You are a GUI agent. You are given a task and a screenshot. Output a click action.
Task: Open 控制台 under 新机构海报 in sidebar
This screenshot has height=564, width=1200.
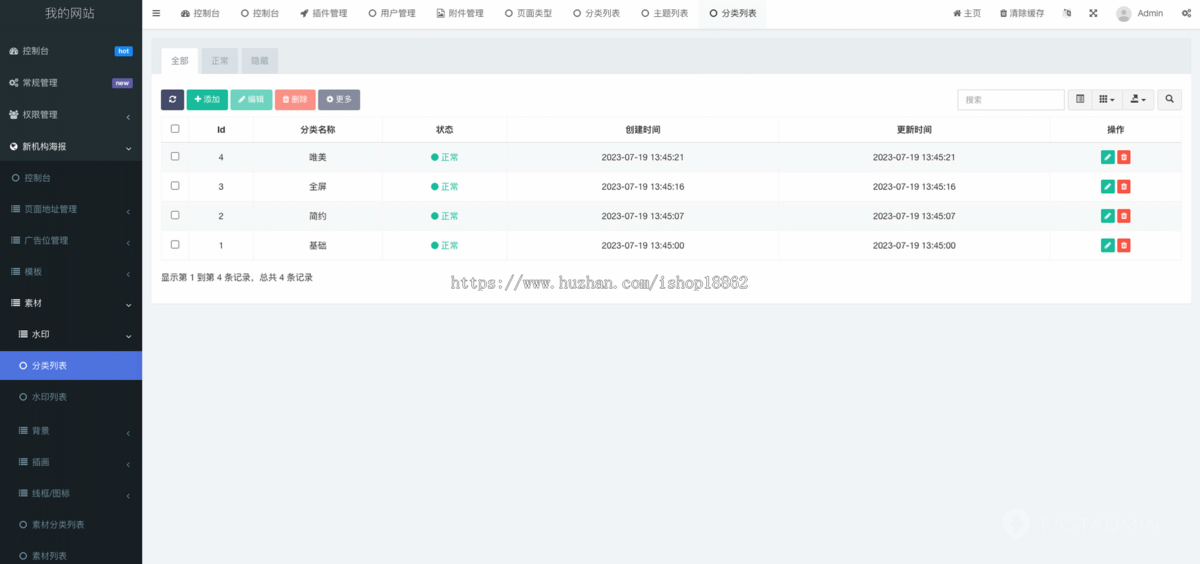pos(71,177)
